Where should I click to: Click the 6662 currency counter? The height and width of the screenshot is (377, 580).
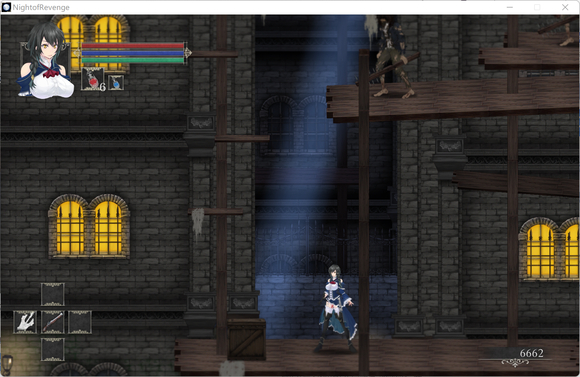coord(532,353)
